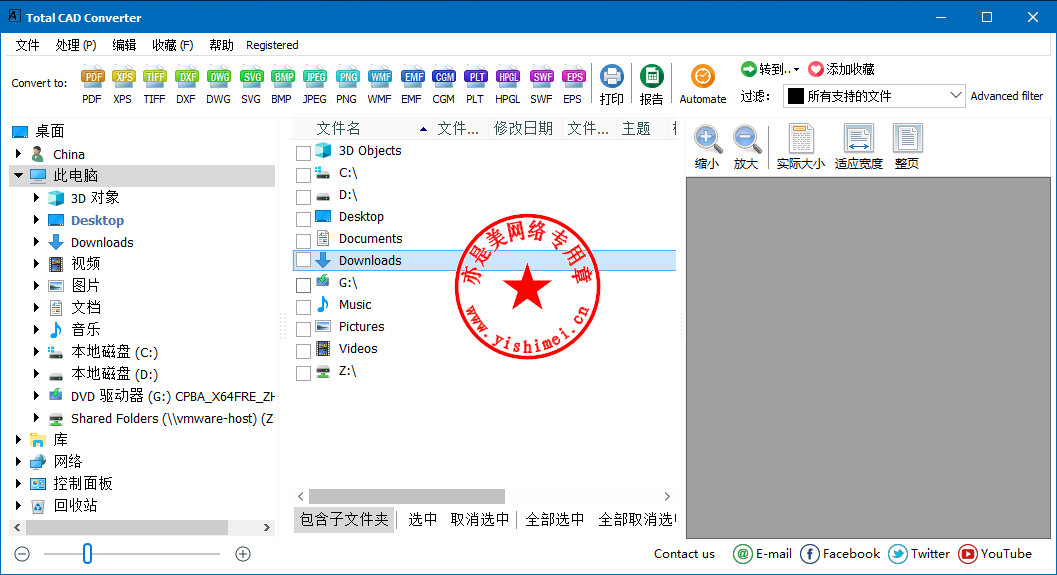Open the 收藏 (F) menu
Screen dimensions: 1057x575
(x=173, y=45)
